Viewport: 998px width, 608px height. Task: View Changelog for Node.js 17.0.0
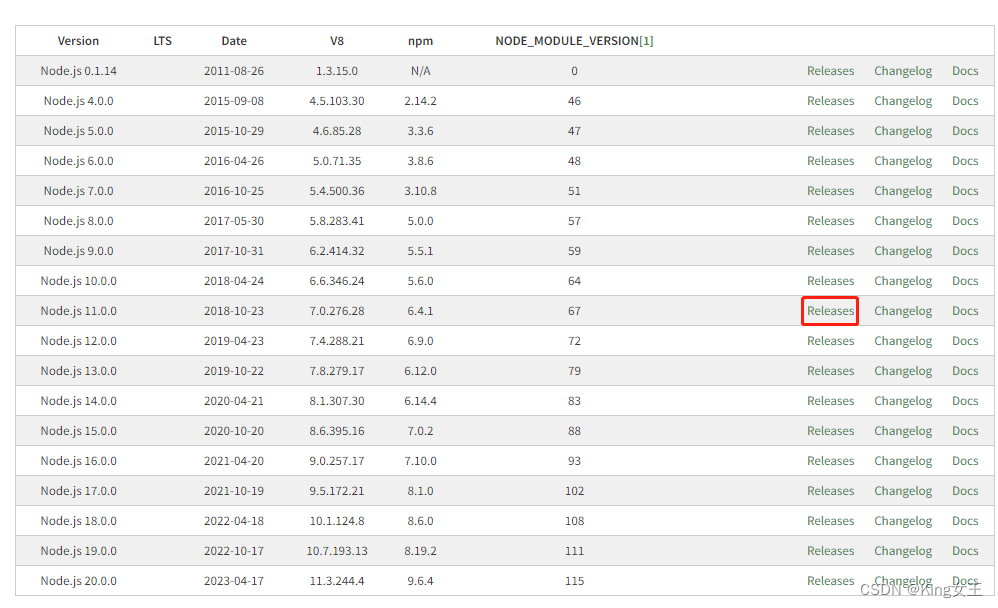pos(903,490)
